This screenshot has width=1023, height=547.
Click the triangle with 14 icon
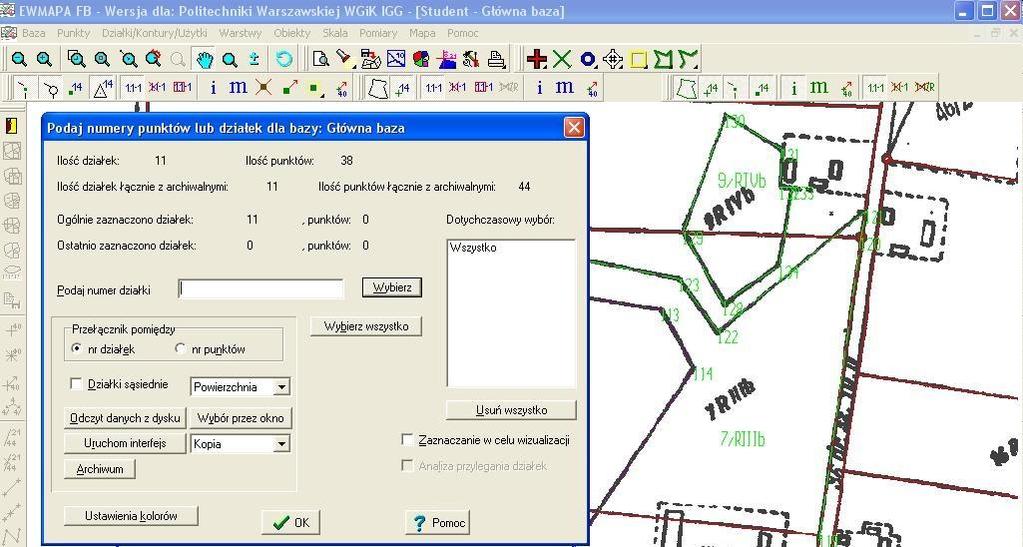(102, 87)
